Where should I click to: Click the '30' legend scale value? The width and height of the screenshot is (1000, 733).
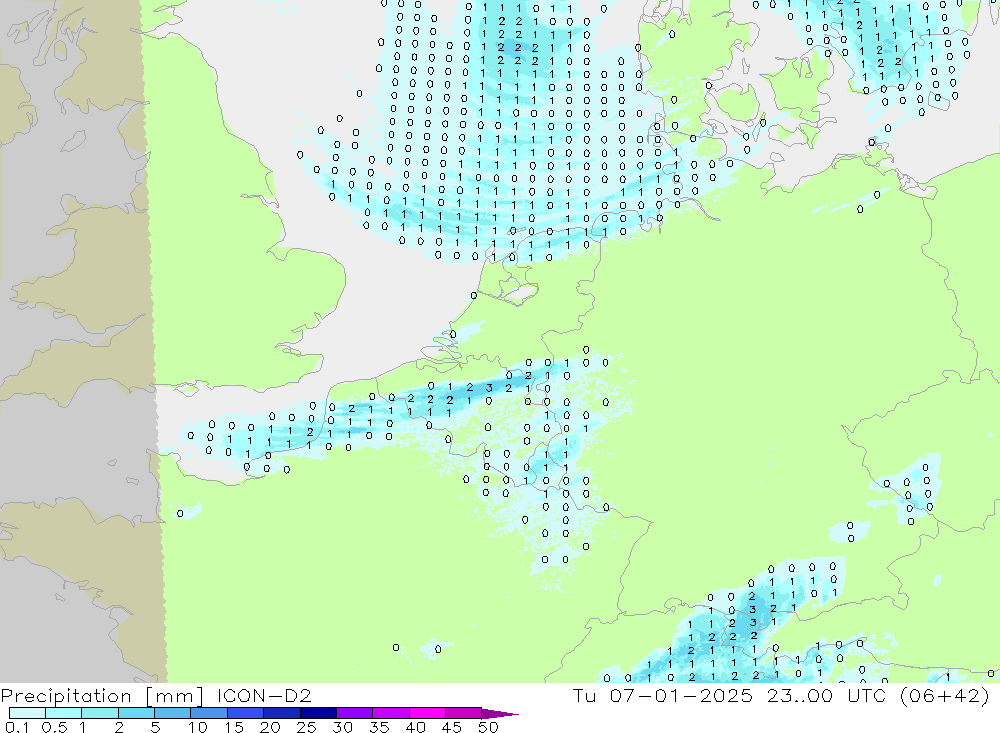[x=343, y=727]
